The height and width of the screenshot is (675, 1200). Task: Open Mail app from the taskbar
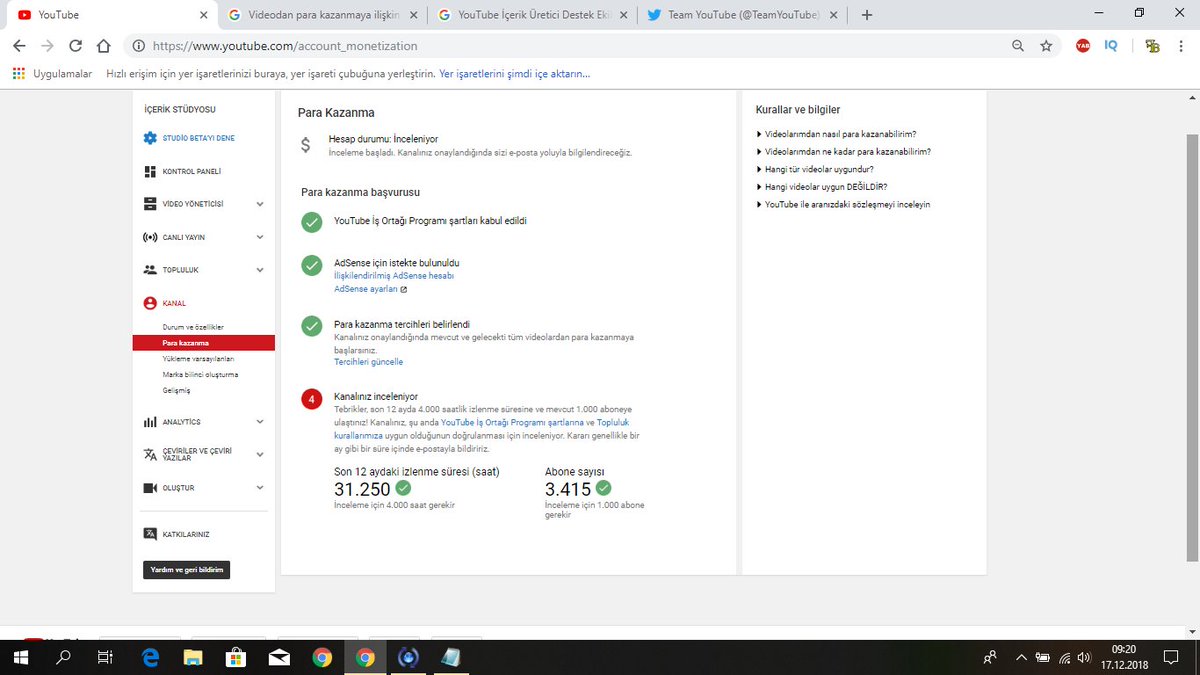point(279,657)
